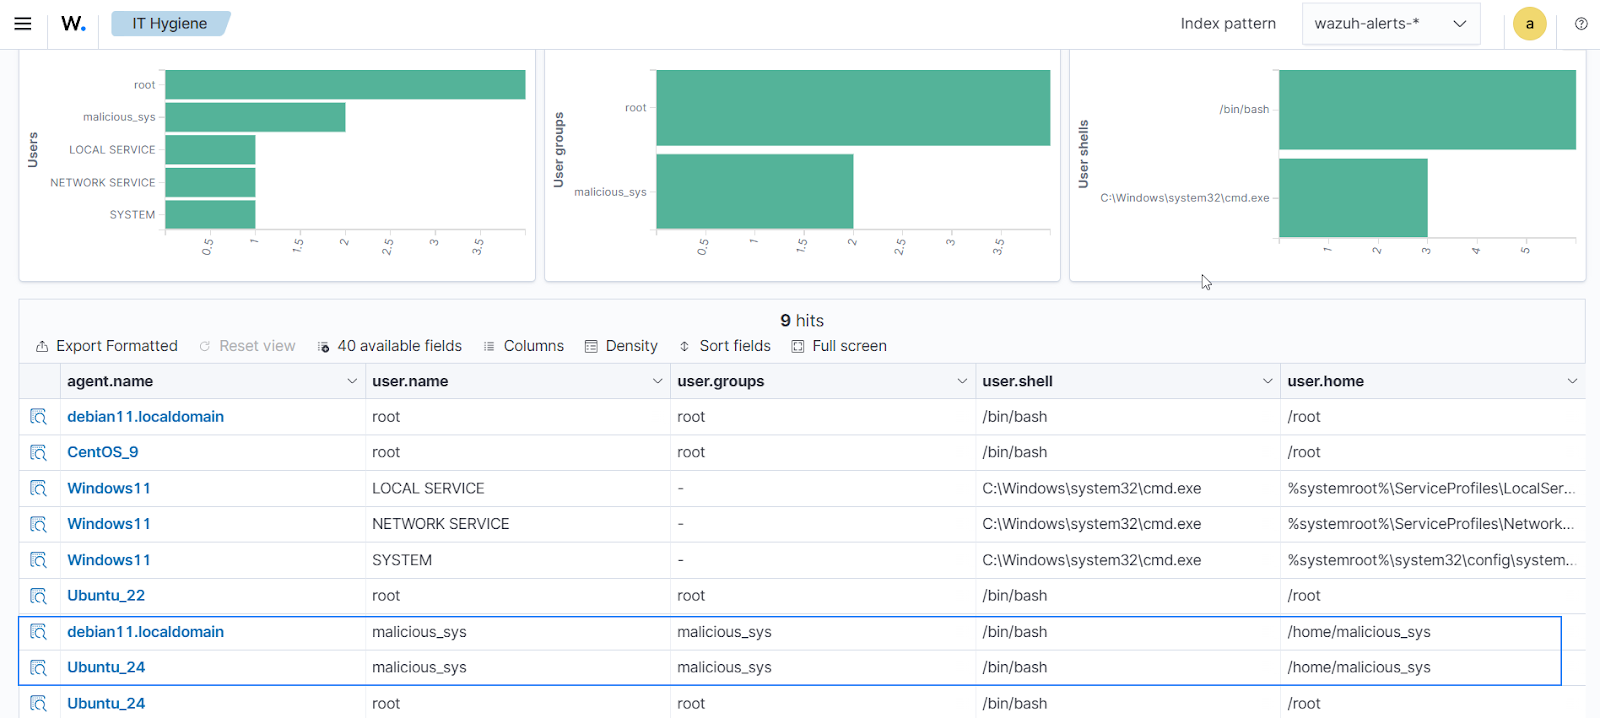Open the user avatar menu
The width and height of the screenshot is (1600, 718).
[1529, 24]
